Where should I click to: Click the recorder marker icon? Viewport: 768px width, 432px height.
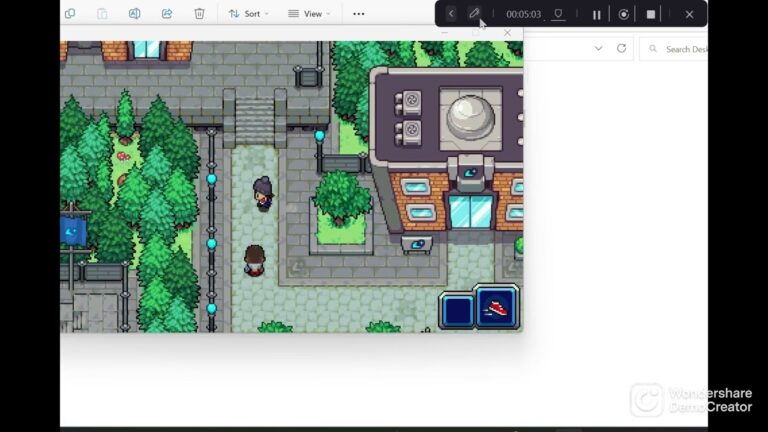click(x=558, y=14)
